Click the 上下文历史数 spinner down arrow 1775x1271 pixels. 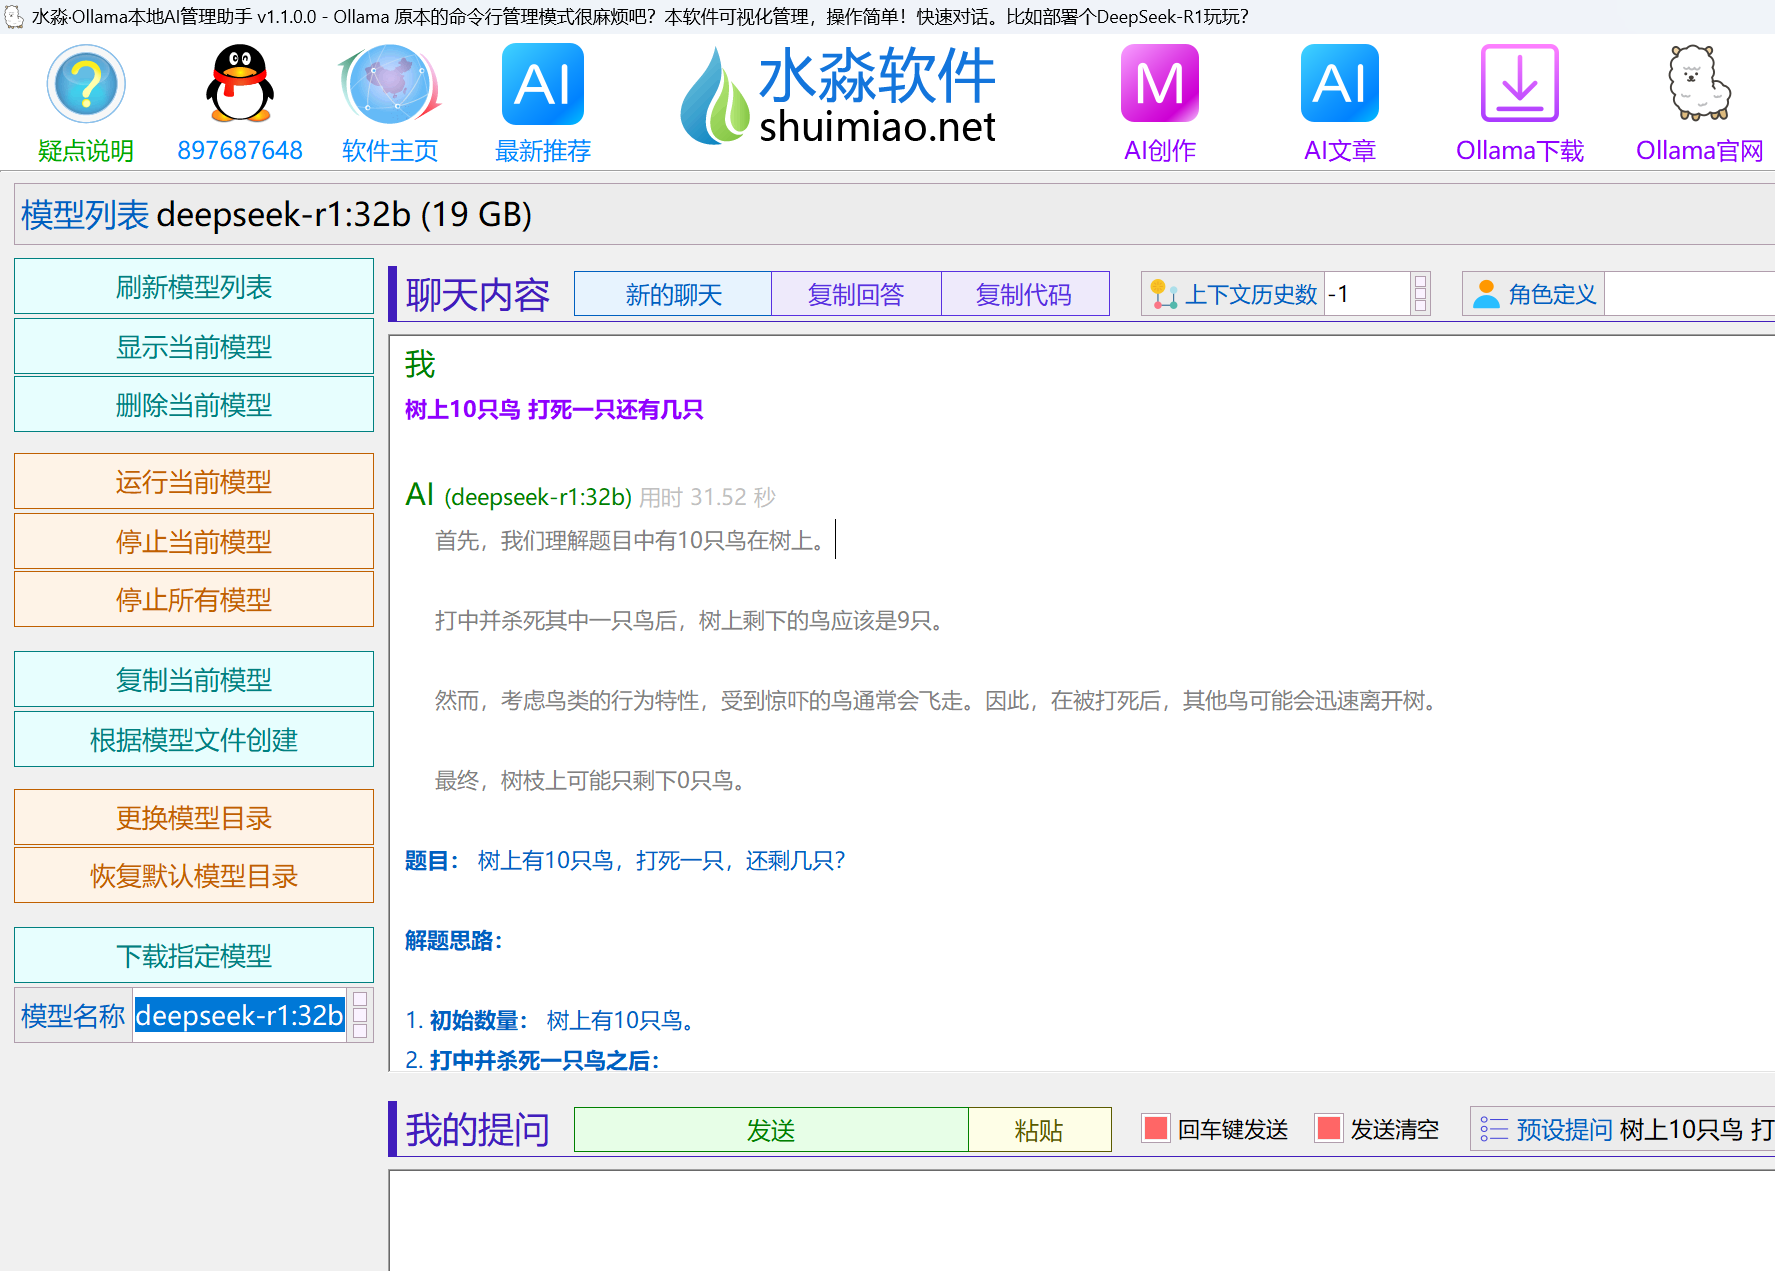(x=1420, y=304)
